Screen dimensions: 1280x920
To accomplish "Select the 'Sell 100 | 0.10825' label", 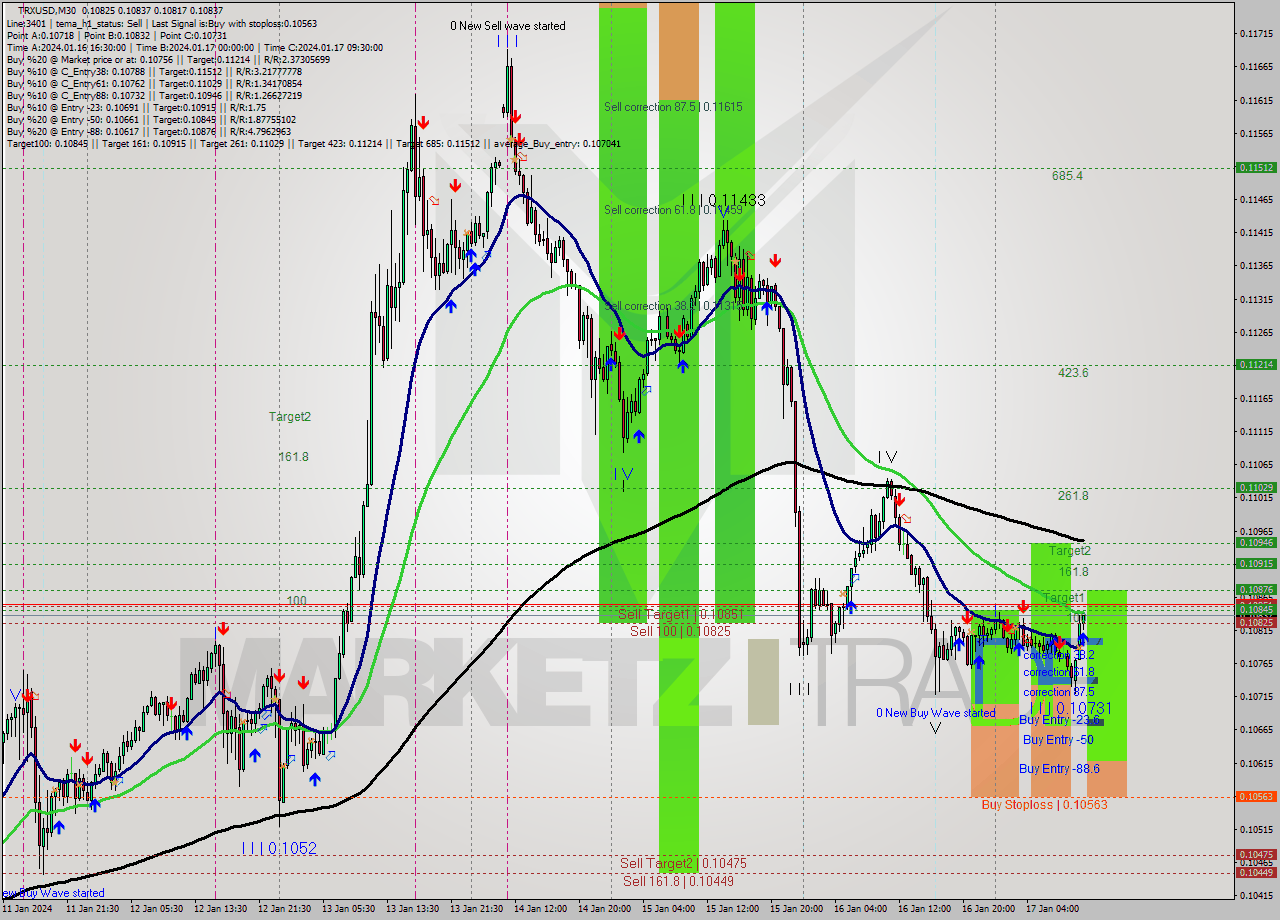I will (x=680, y=631).
